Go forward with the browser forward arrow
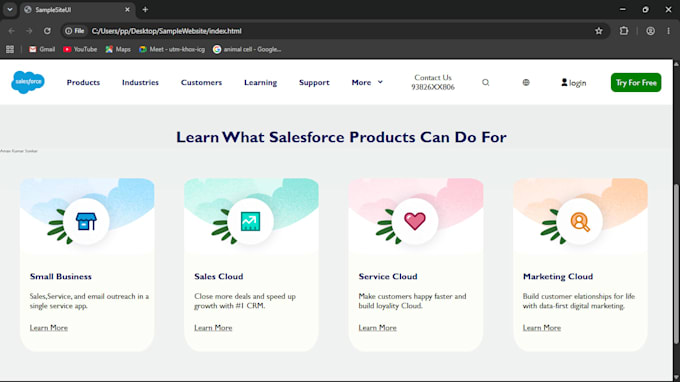 (29, 31)
